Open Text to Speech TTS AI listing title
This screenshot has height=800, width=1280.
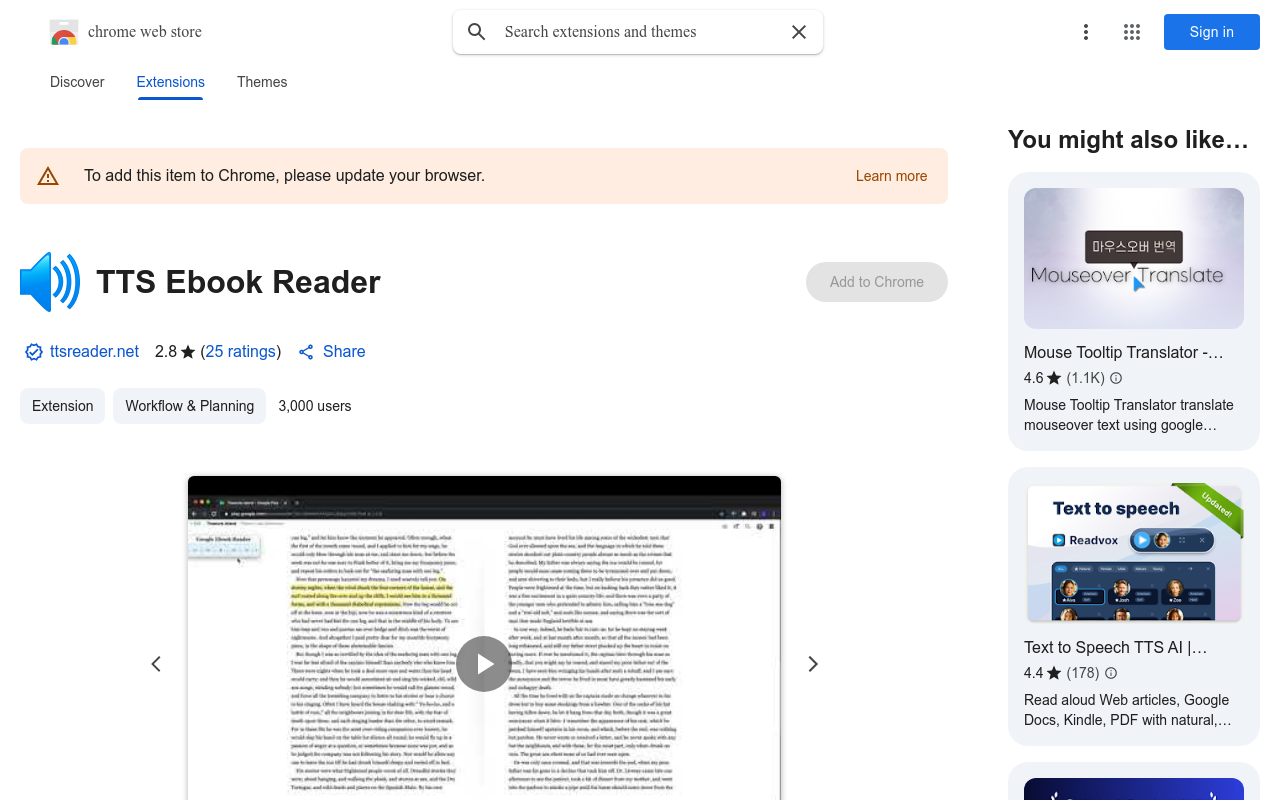pos(1116,647)
